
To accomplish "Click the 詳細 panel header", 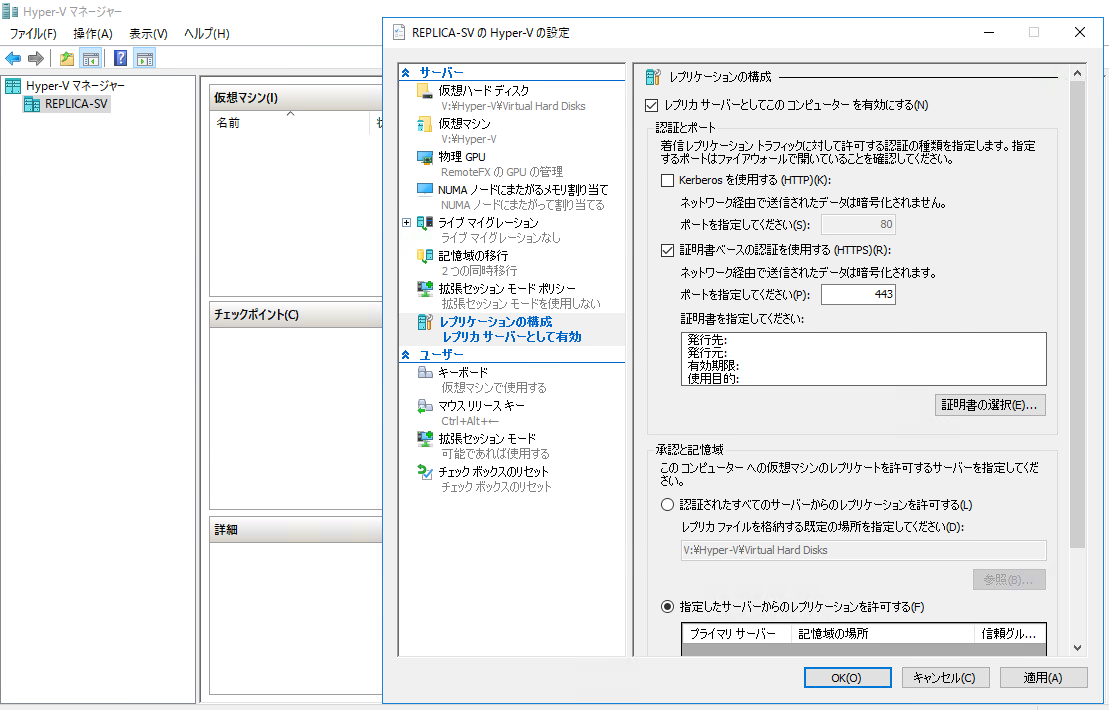I will pos(296,530).
